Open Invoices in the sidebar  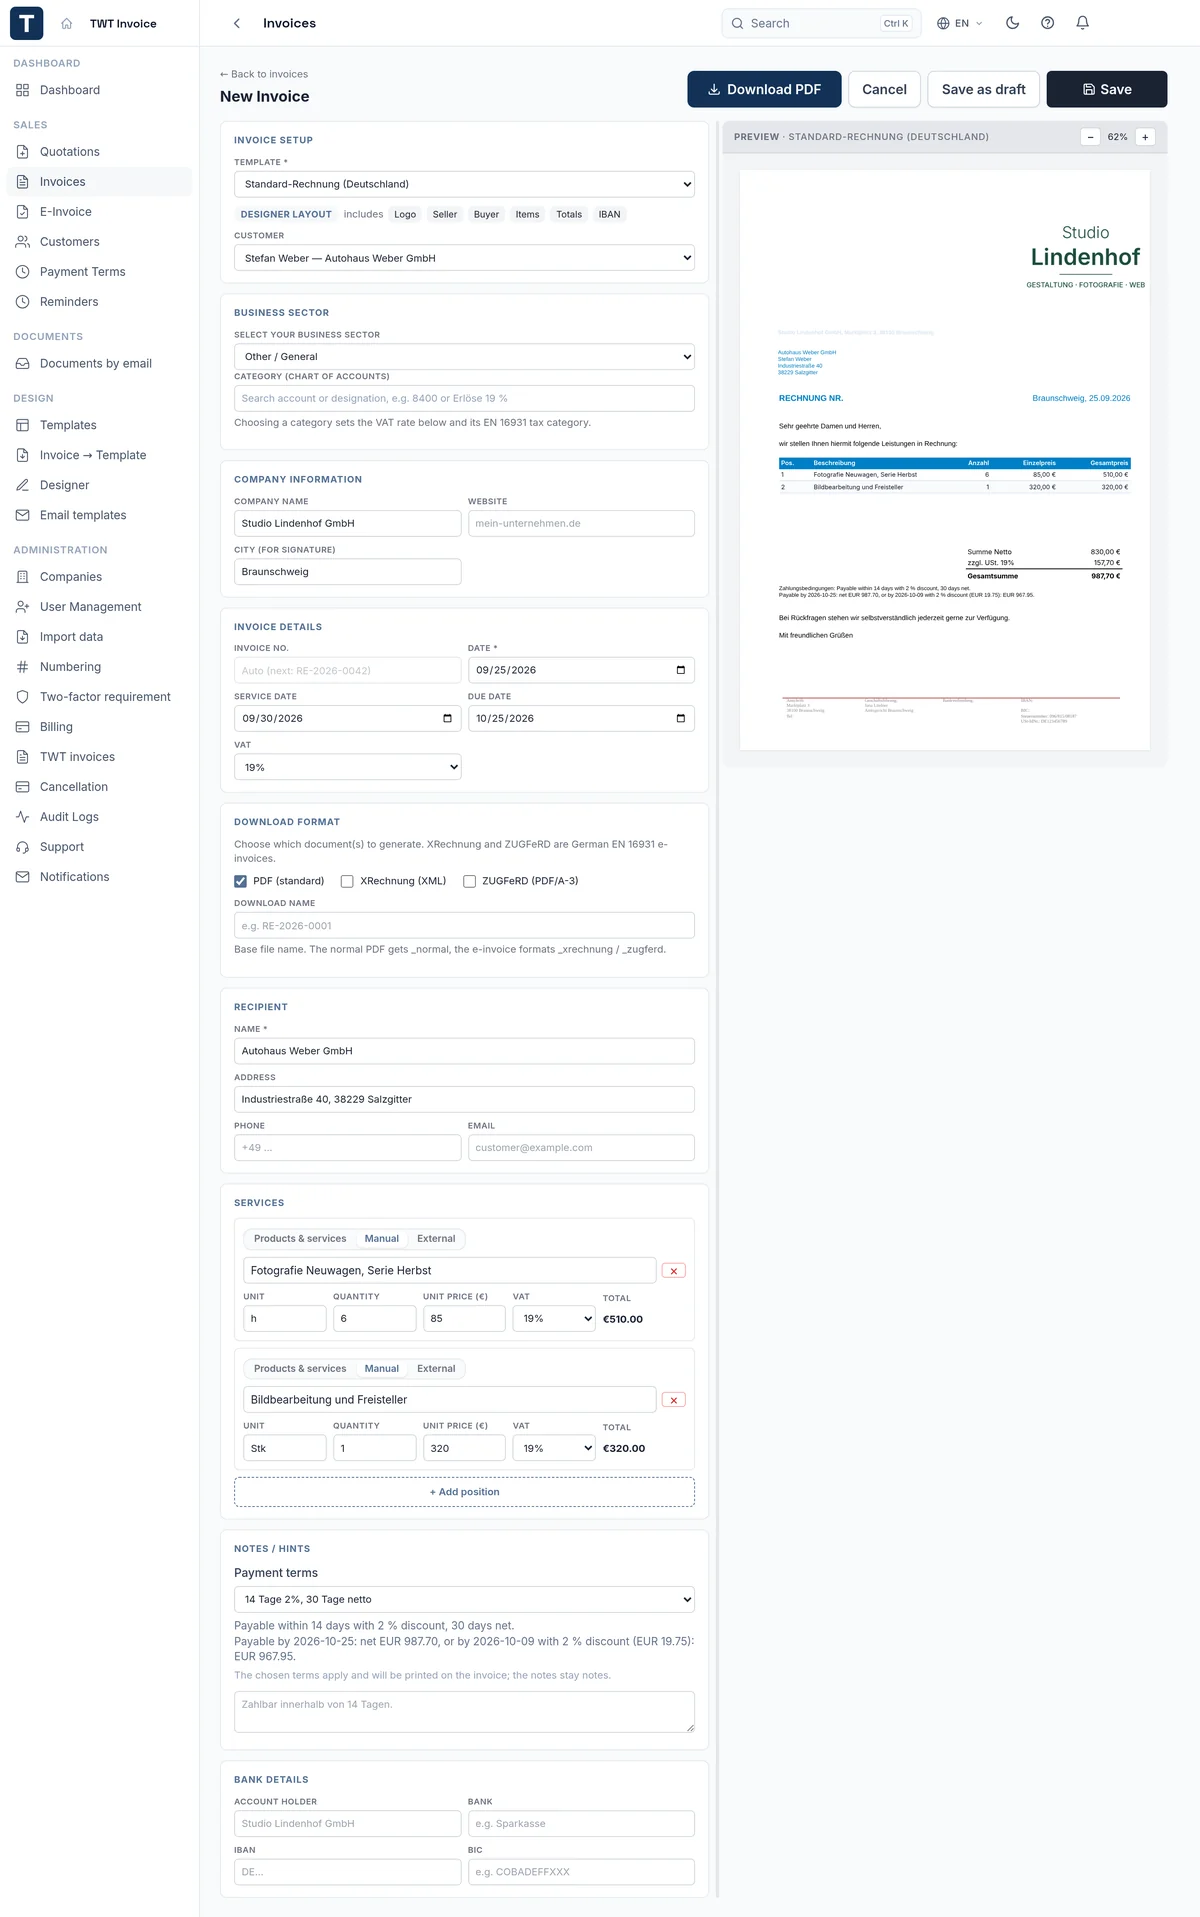tap(99, 182)
